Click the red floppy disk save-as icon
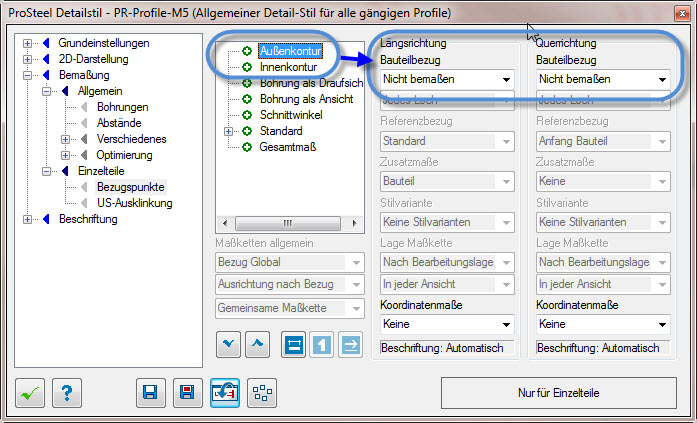The width and height of the screenshot is (697, 423). (188, 393)
